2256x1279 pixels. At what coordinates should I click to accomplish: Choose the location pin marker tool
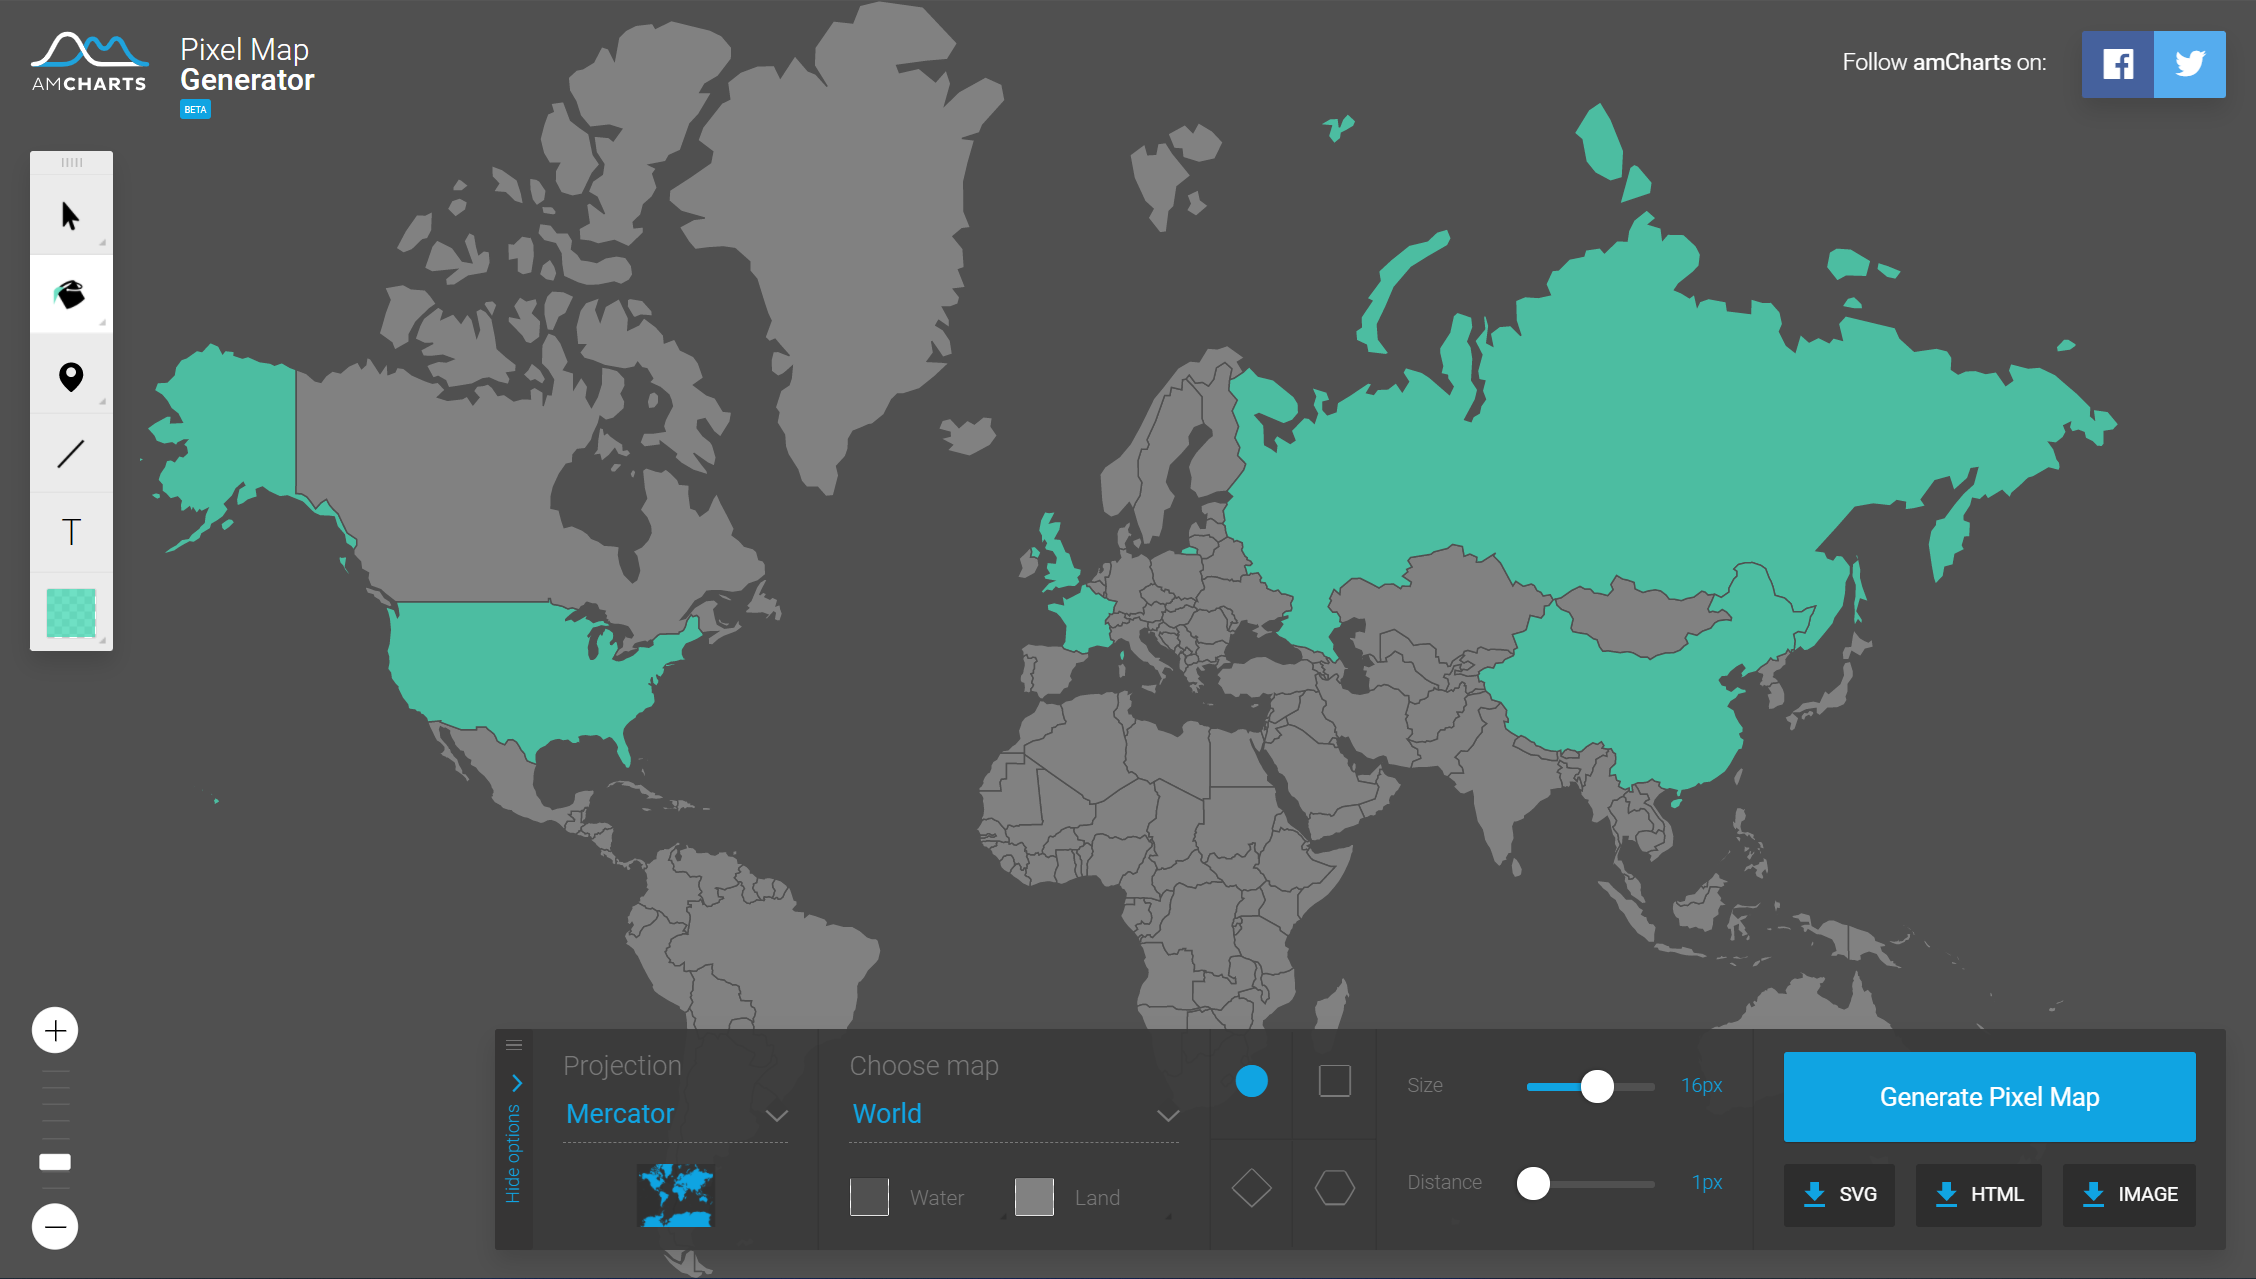click(70, 376)
